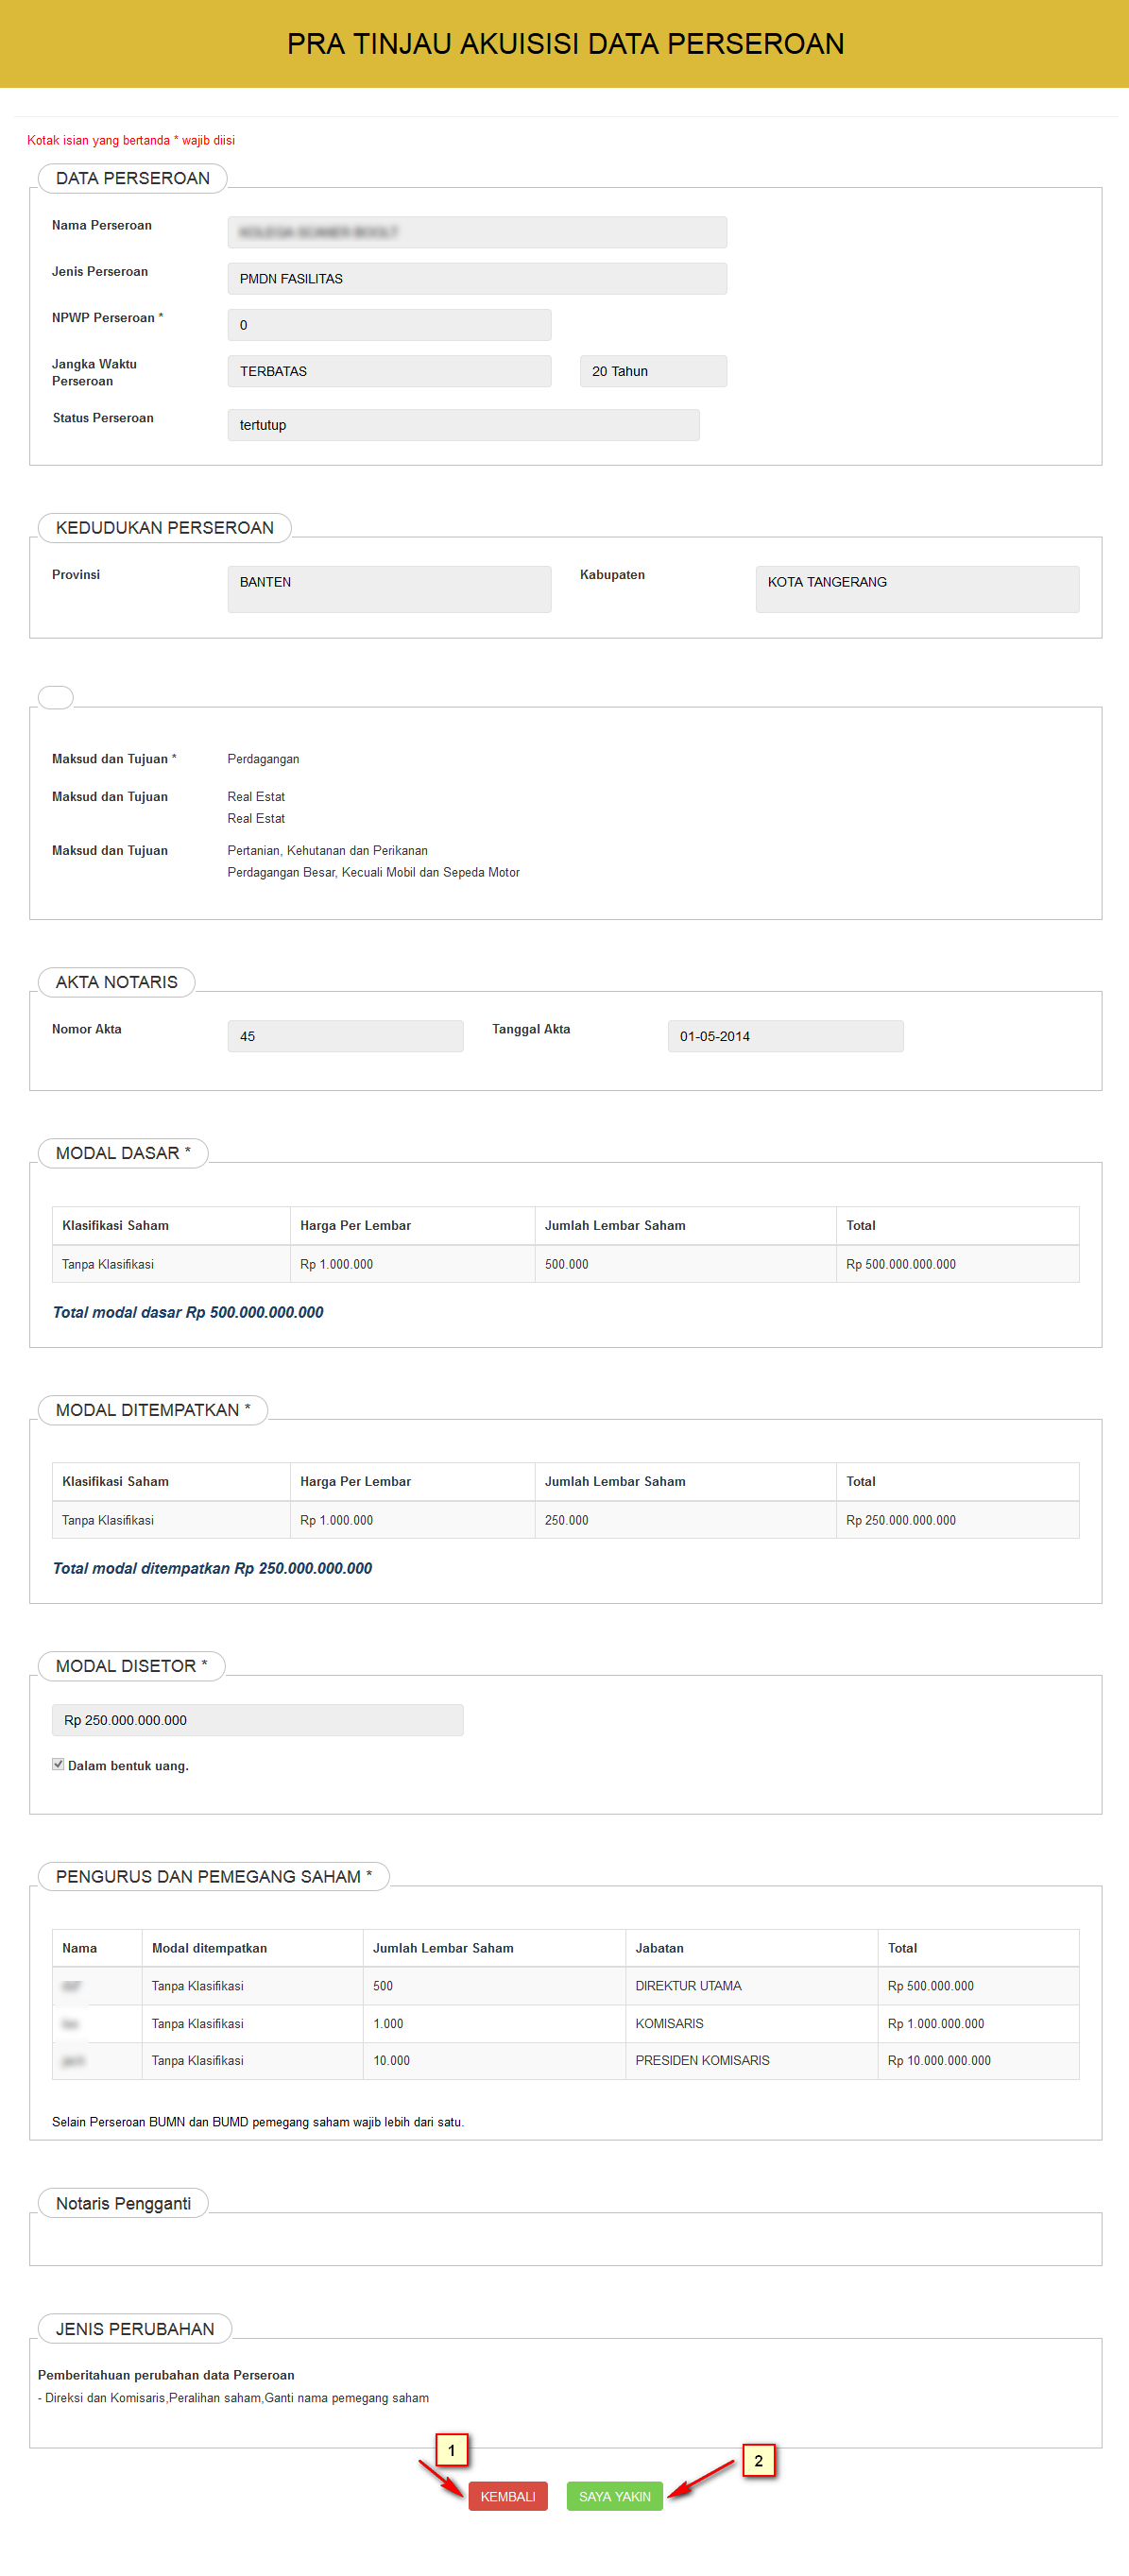Confirm by pressing SAYA YAKIN
Screen dimensions: 1129x2576
[614, 2496]
